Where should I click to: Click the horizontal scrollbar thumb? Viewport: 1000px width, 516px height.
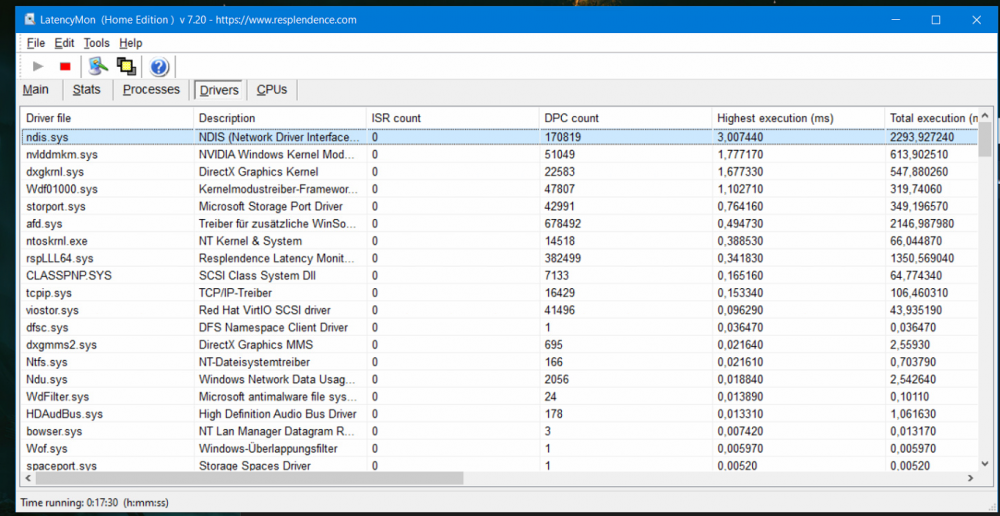[x=249, y=478]
